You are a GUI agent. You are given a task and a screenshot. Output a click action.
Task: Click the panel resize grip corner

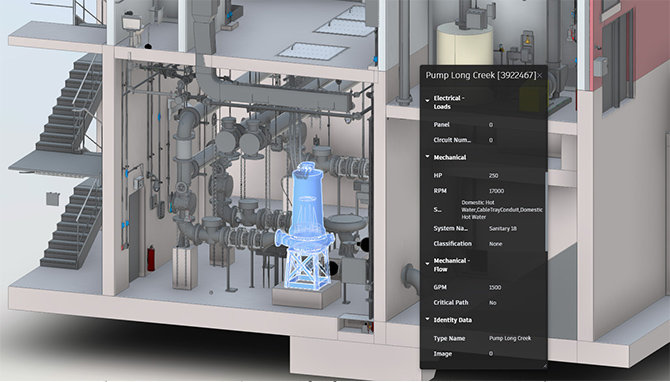click(544, 366)
